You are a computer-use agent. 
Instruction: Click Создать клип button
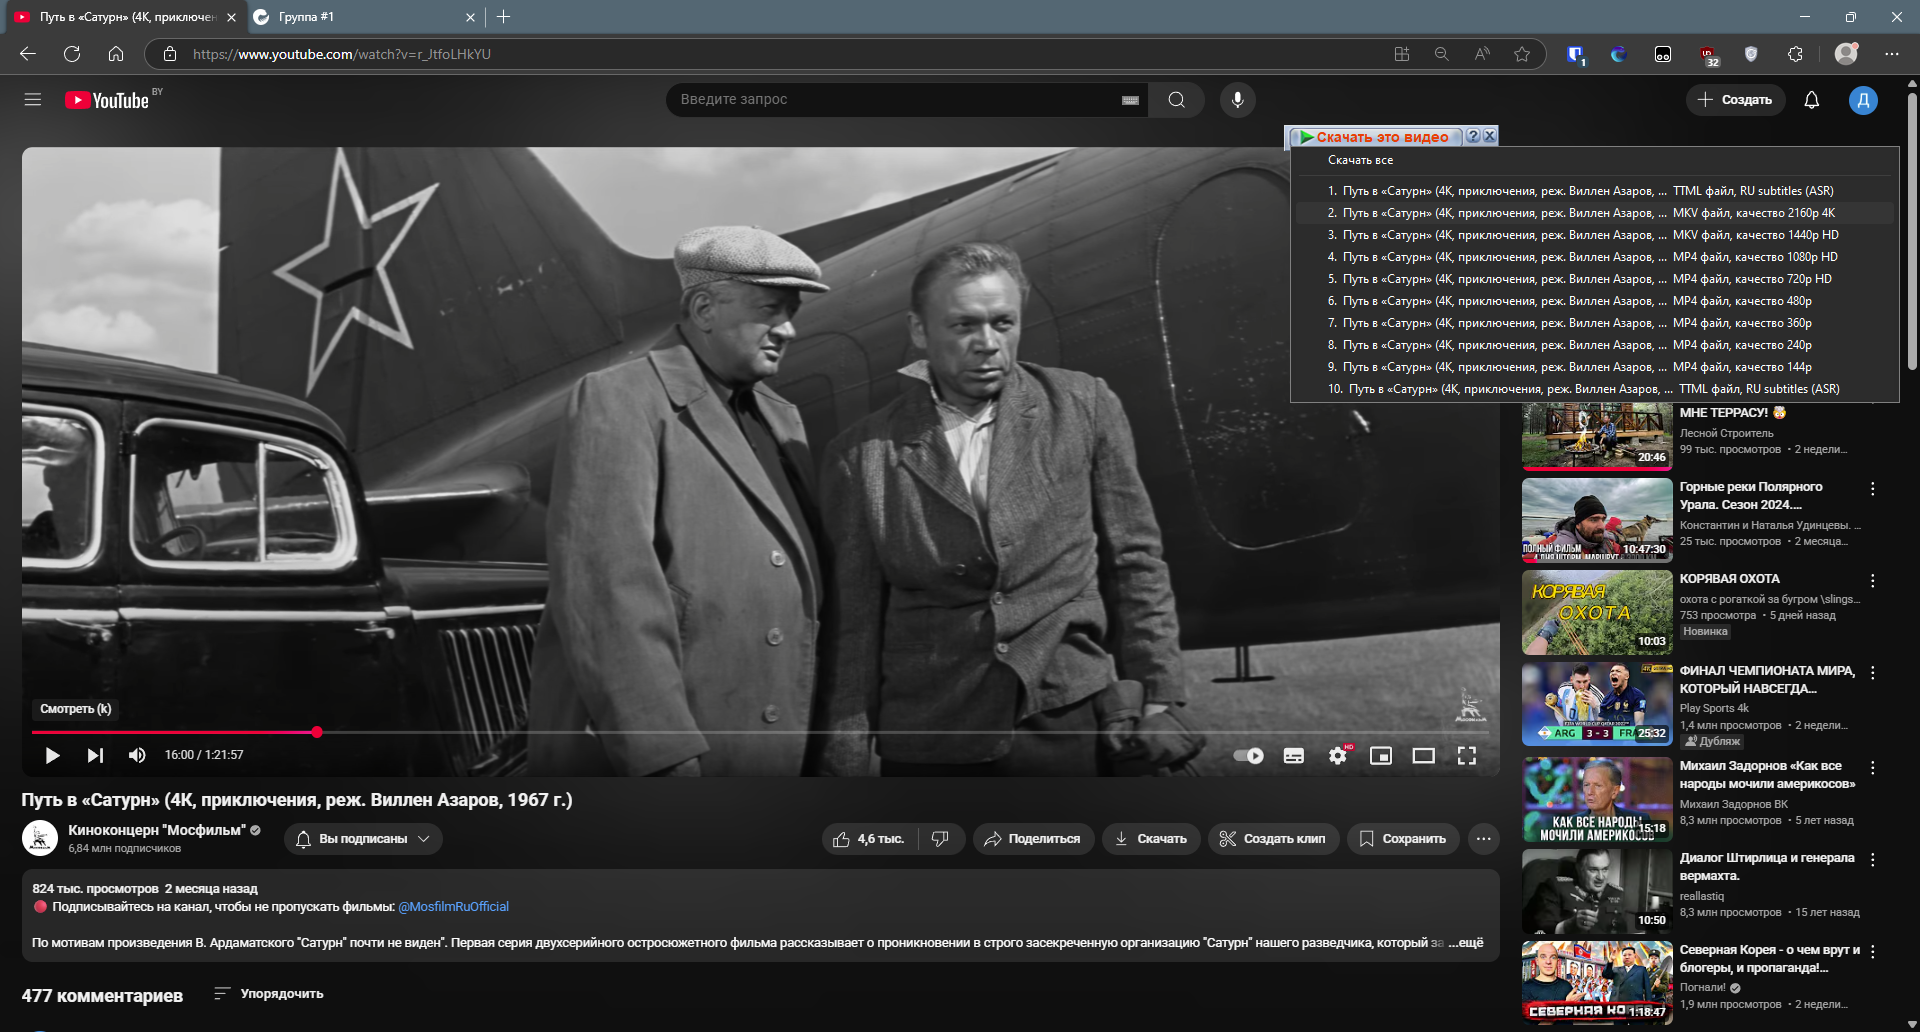point(1272,839)
